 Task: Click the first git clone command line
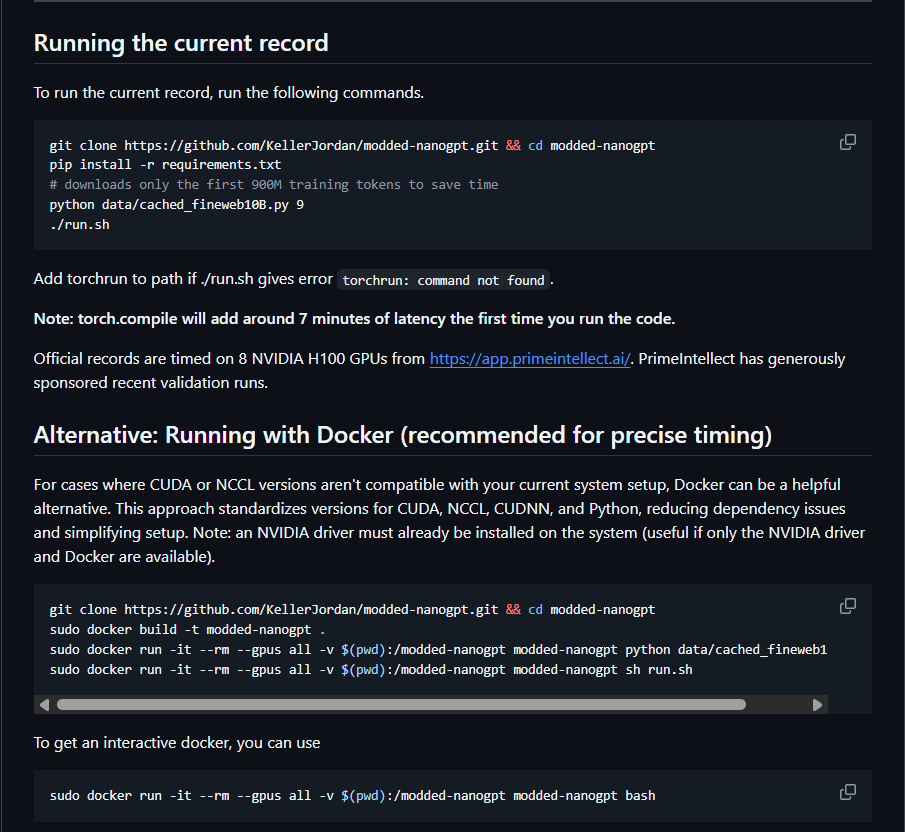352,145
